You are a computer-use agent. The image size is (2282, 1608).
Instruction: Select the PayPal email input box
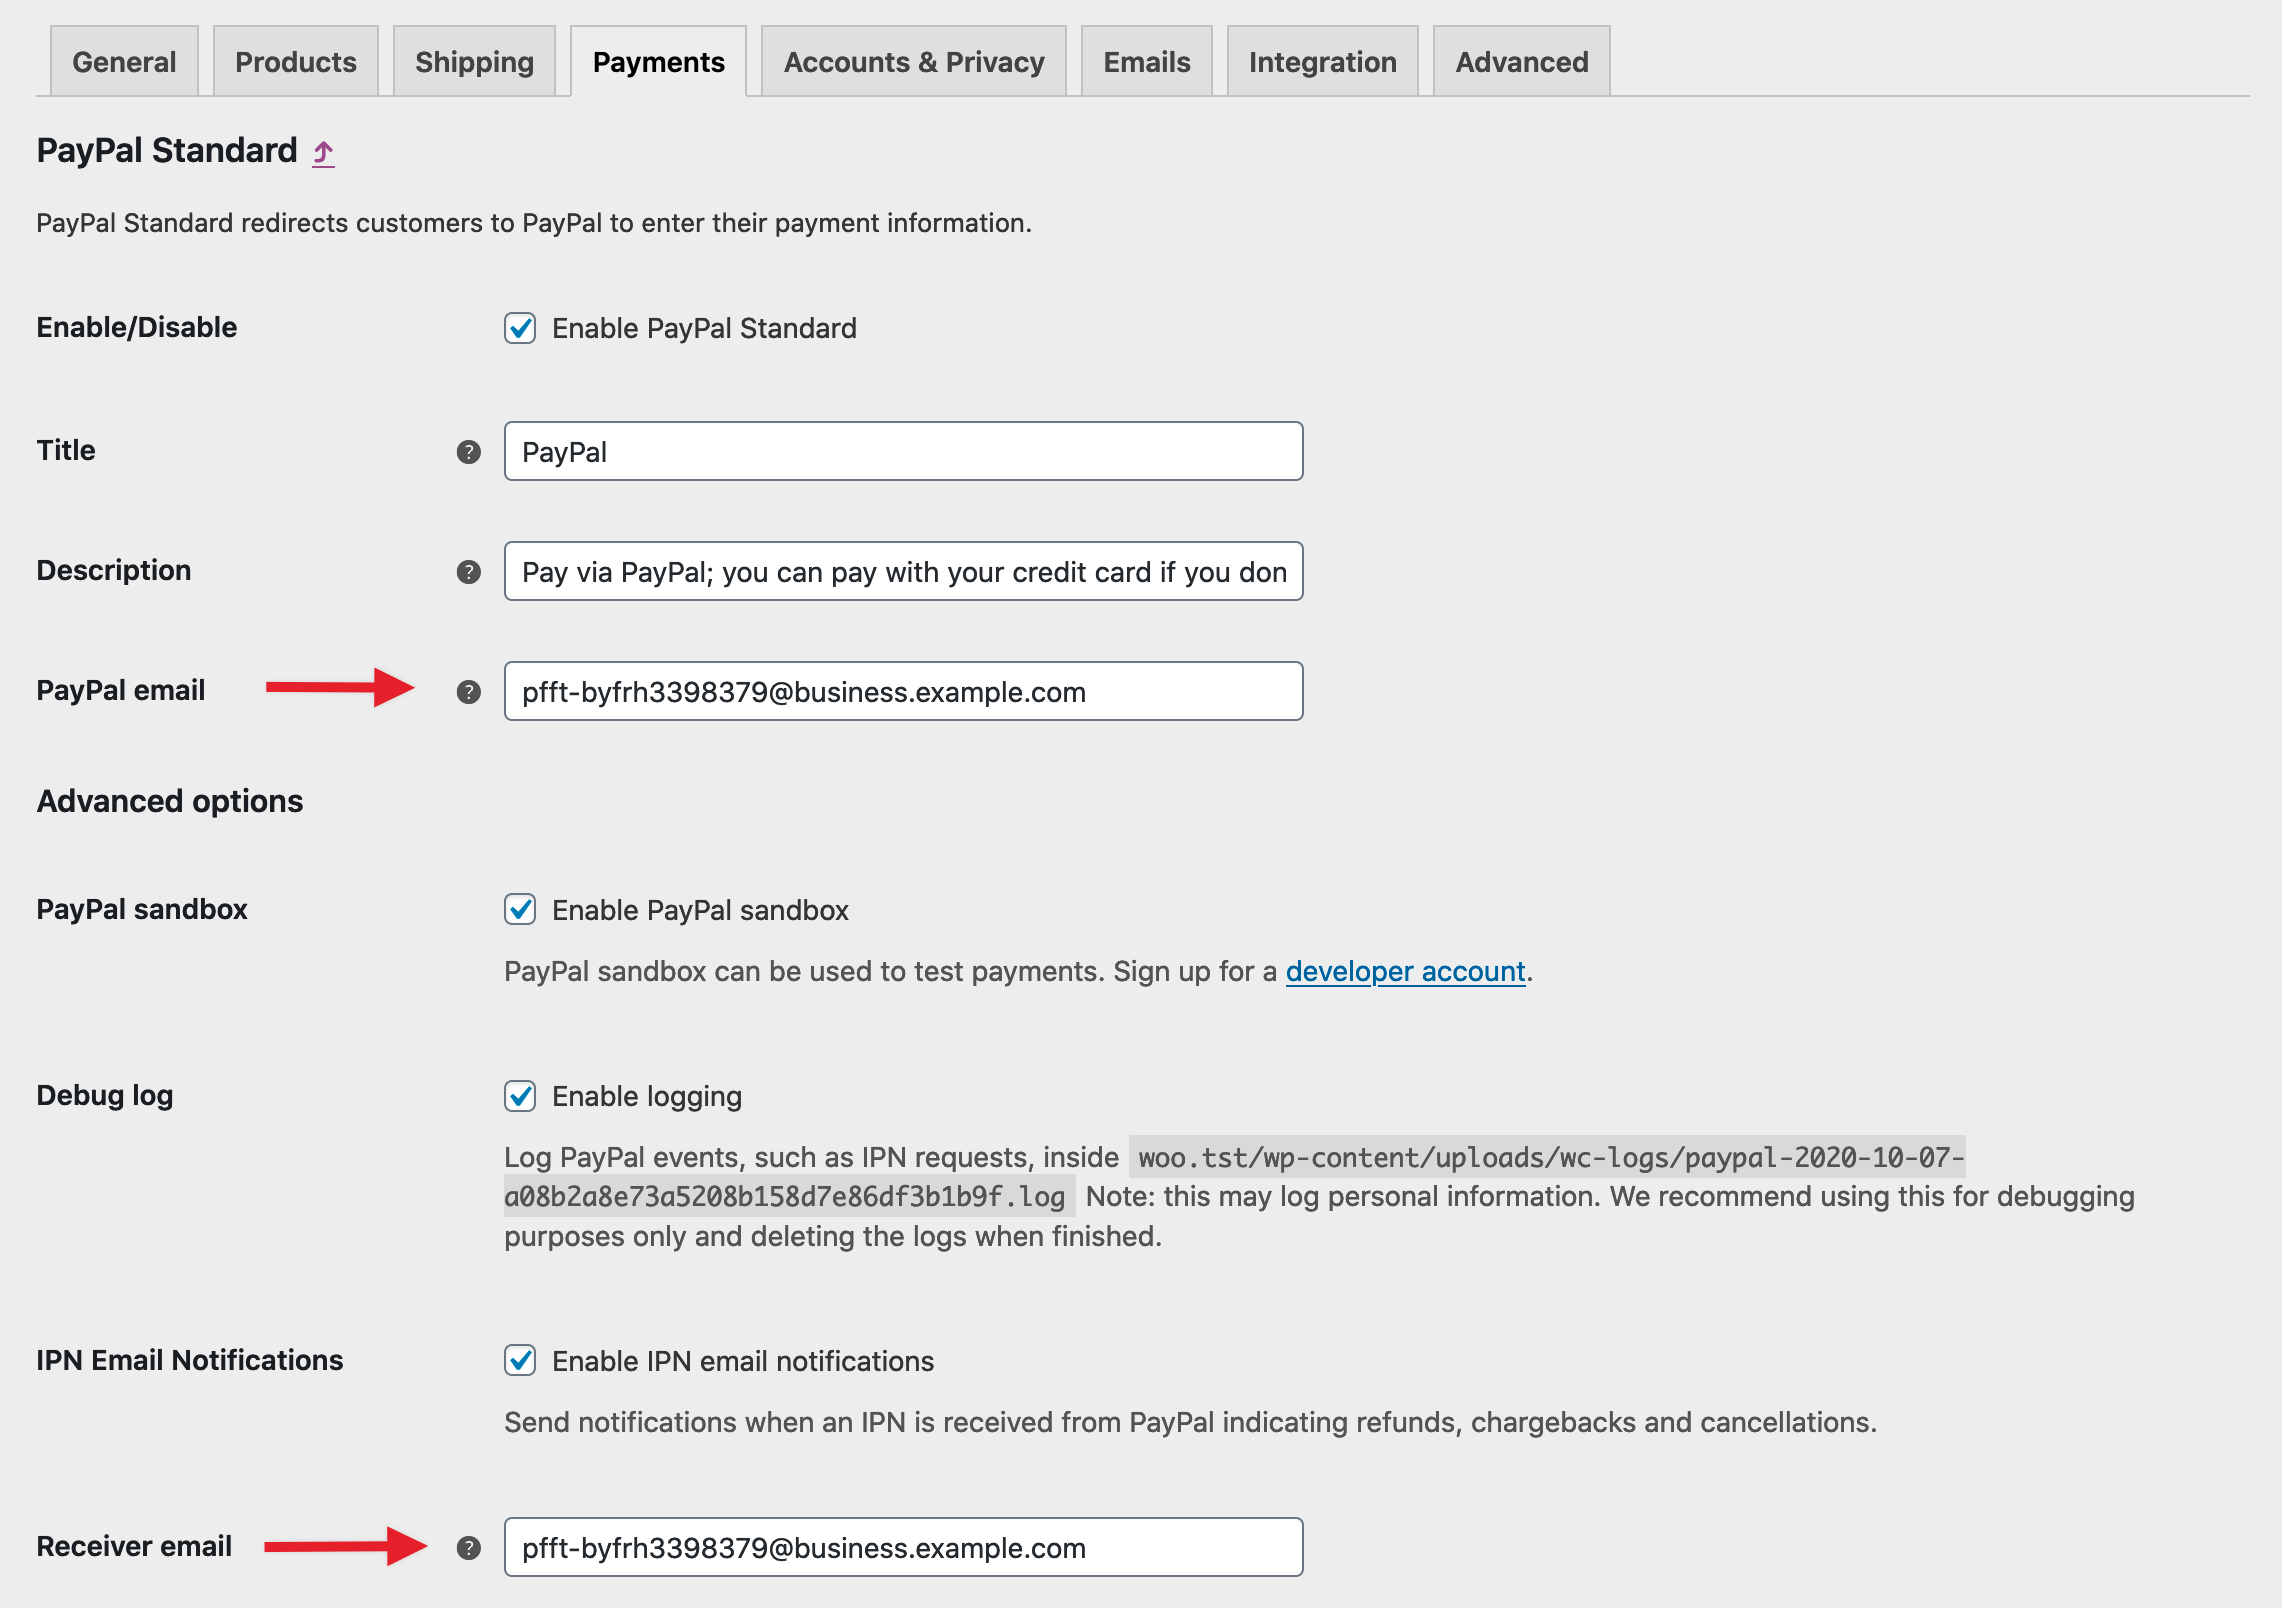click(900, 691)
